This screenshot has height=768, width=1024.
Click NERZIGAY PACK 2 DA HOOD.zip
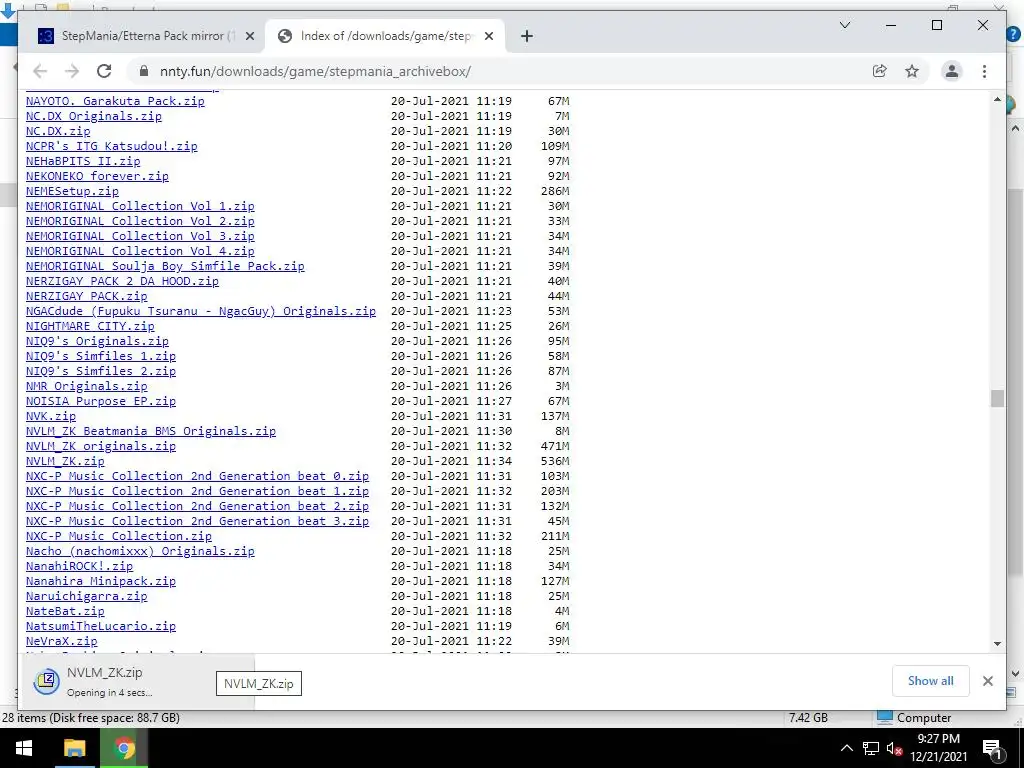click(x=122, y=281)
